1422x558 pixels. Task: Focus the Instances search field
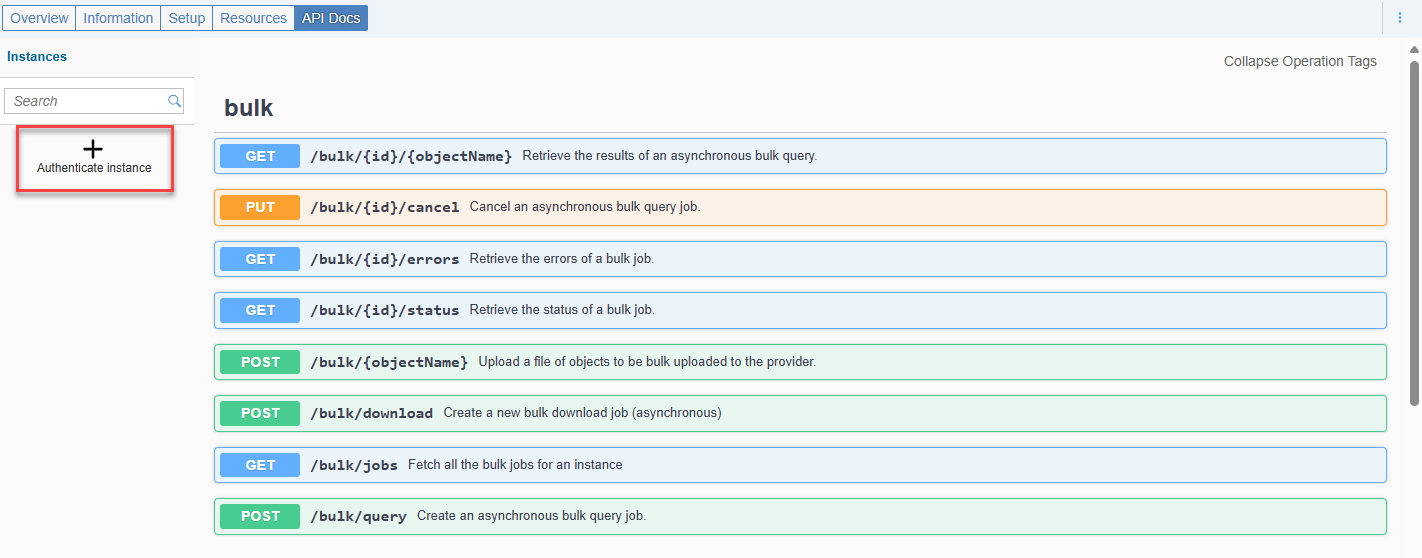(94, 101)
